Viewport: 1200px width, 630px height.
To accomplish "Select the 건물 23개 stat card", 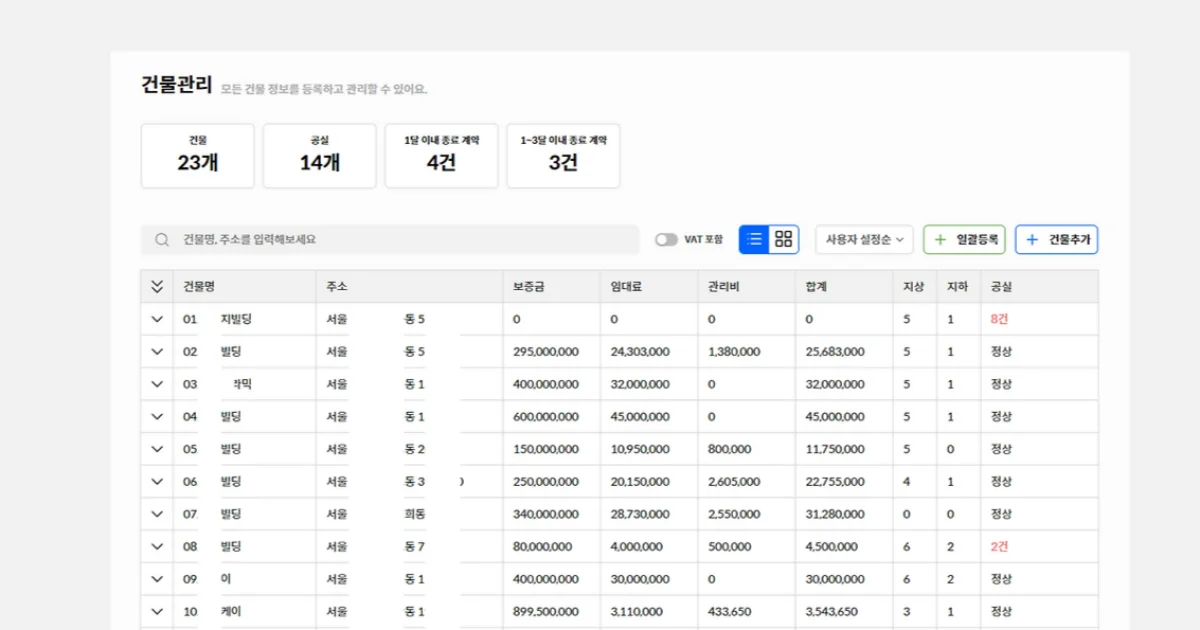I will [196, 155].
